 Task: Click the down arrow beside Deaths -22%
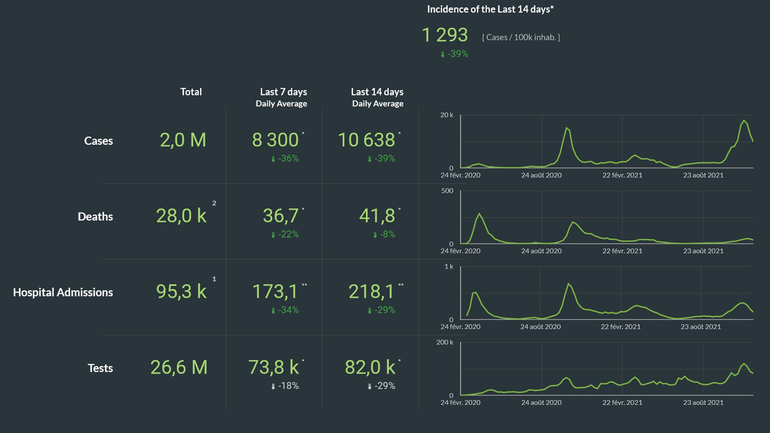pos(273,235)
